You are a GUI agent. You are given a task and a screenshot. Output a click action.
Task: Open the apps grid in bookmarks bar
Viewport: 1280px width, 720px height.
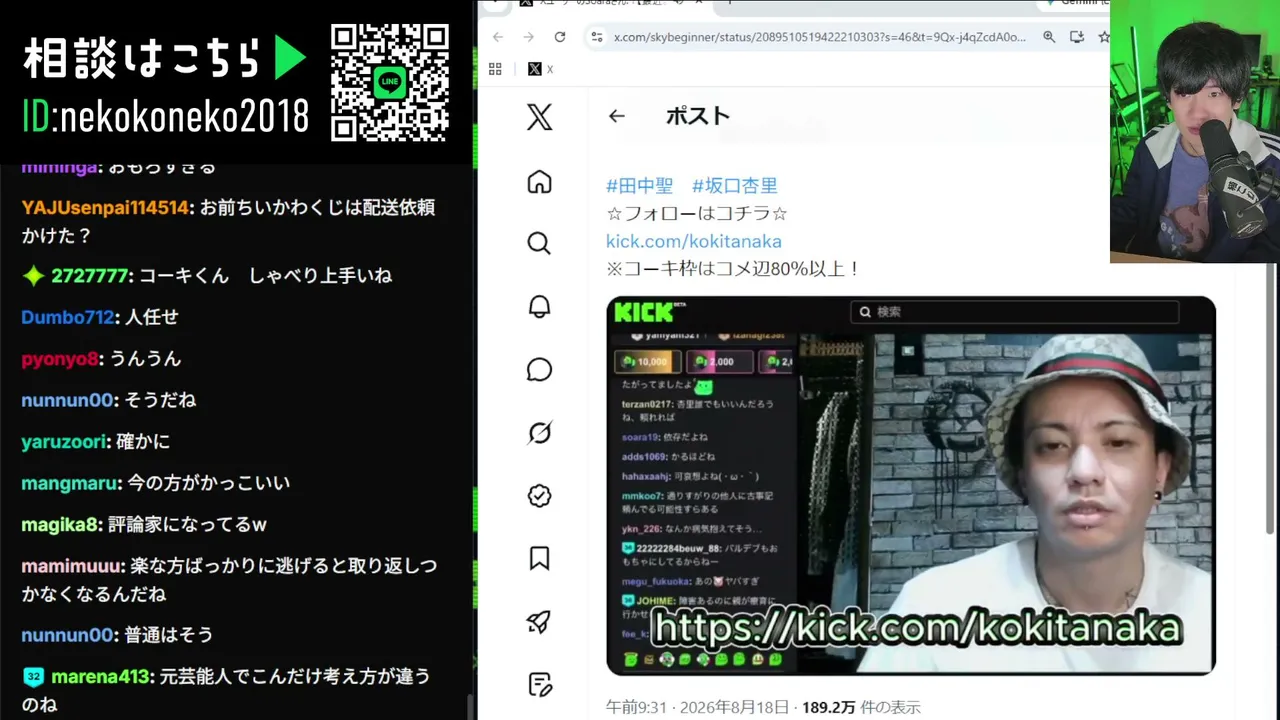coord(495,69)
